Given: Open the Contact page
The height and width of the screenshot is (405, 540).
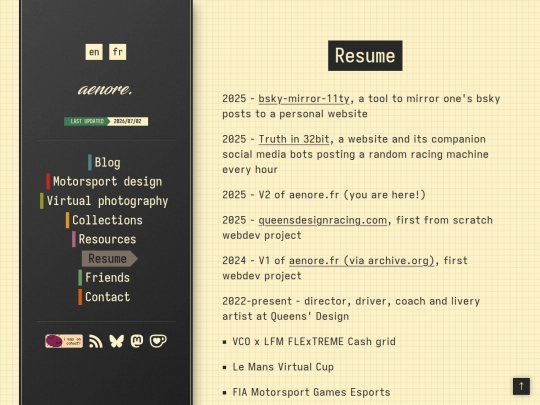Looking at the screenshot, I should 104,297.
